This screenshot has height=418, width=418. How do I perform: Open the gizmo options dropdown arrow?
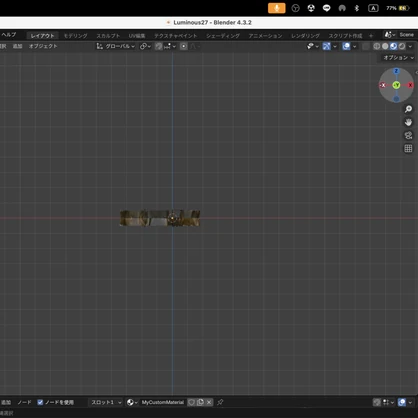335,46
